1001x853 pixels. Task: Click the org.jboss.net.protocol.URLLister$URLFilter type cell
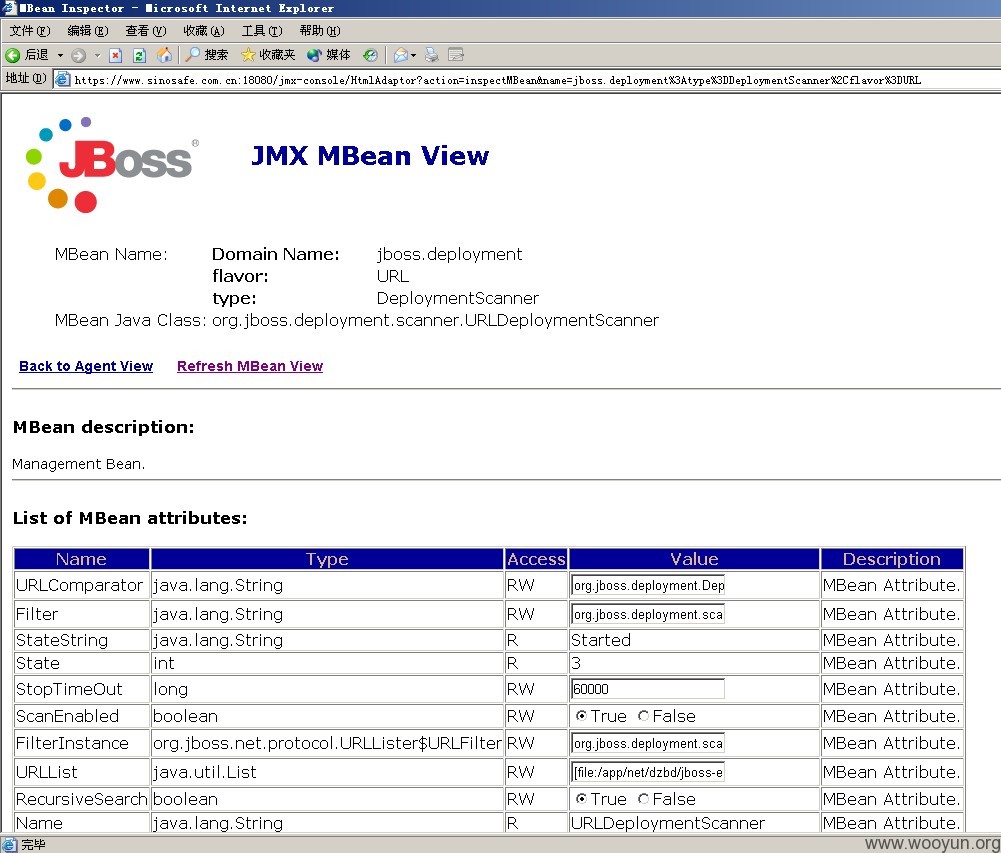pos(327,743)
